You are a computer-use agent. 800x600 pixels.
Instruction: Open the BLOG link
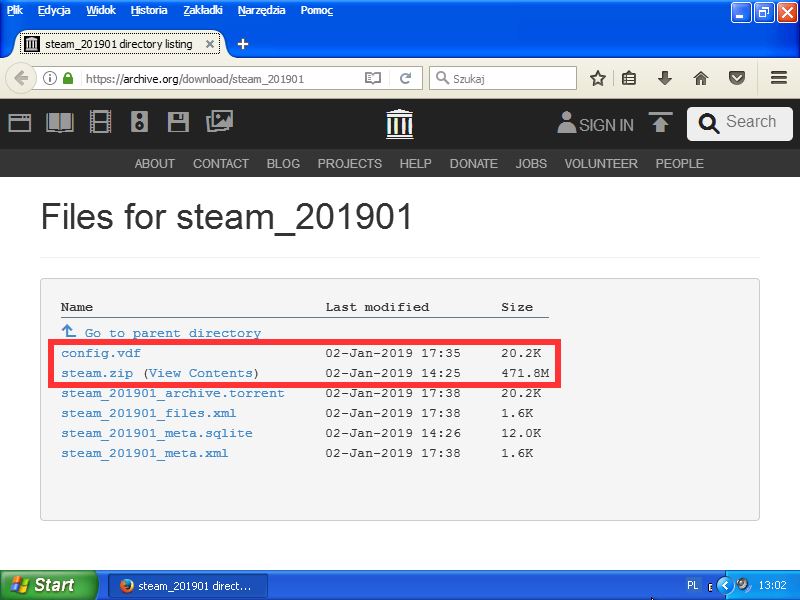click(283, 164)
